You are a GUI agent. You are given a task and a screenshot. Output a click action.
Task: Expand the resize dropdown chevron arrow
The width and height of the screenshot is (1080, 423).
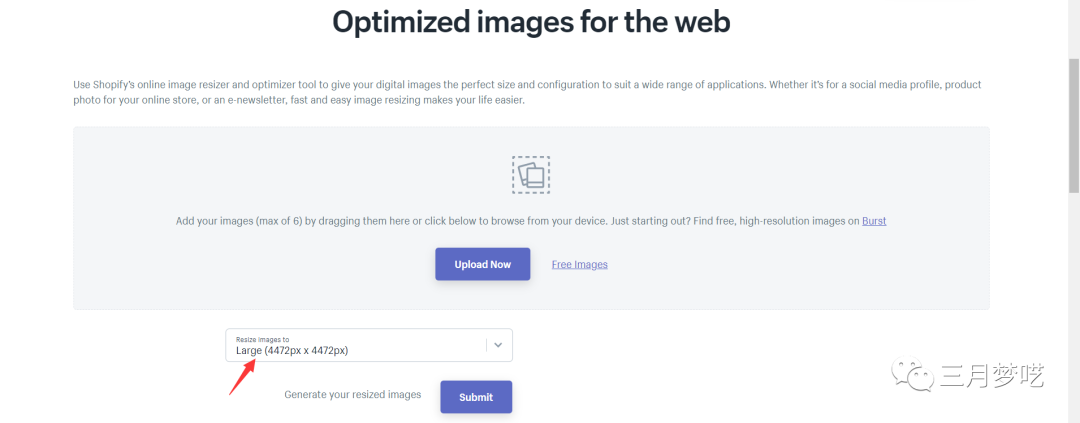coord(499,345)
